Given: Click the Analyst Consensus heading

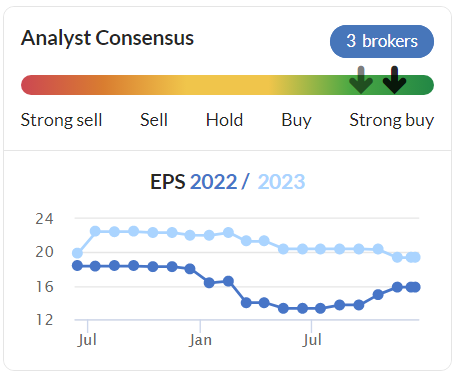Looking at the screenshot, I should click(x=107, y=38).
